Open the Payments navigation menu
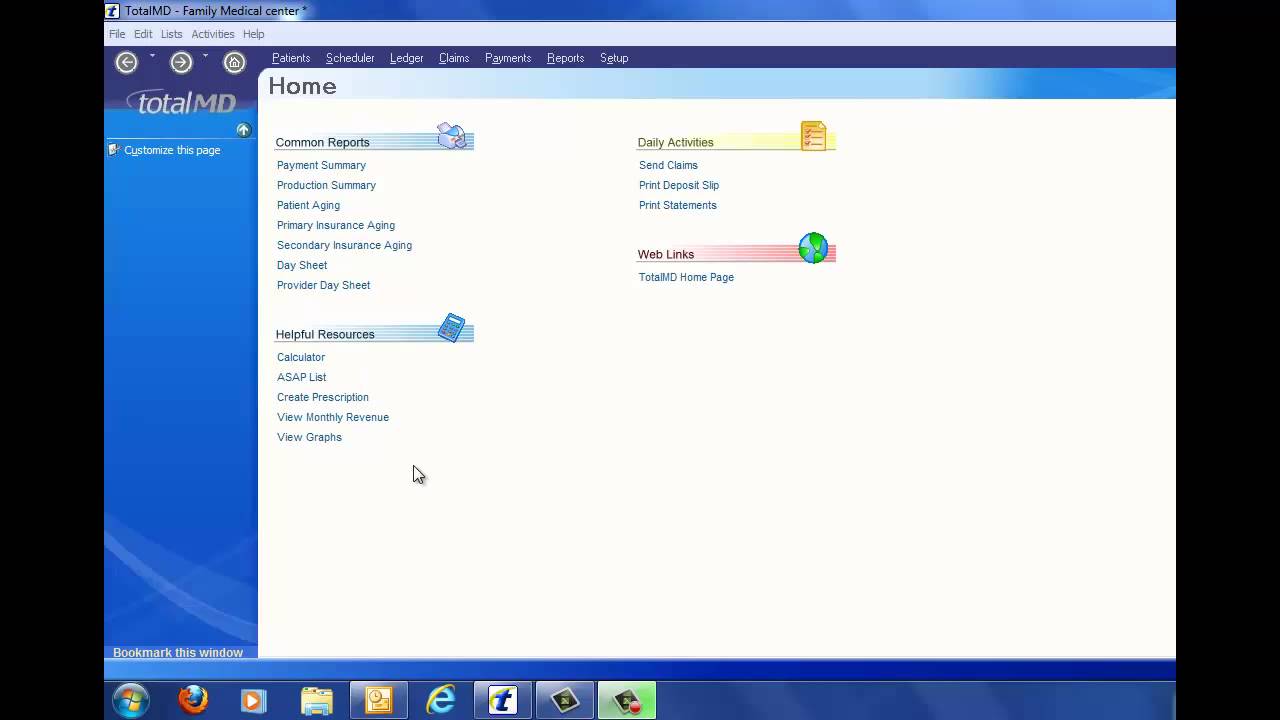The height and width of the screenshot is (720, 1280). pyautogui.click(x=508, y=58)
